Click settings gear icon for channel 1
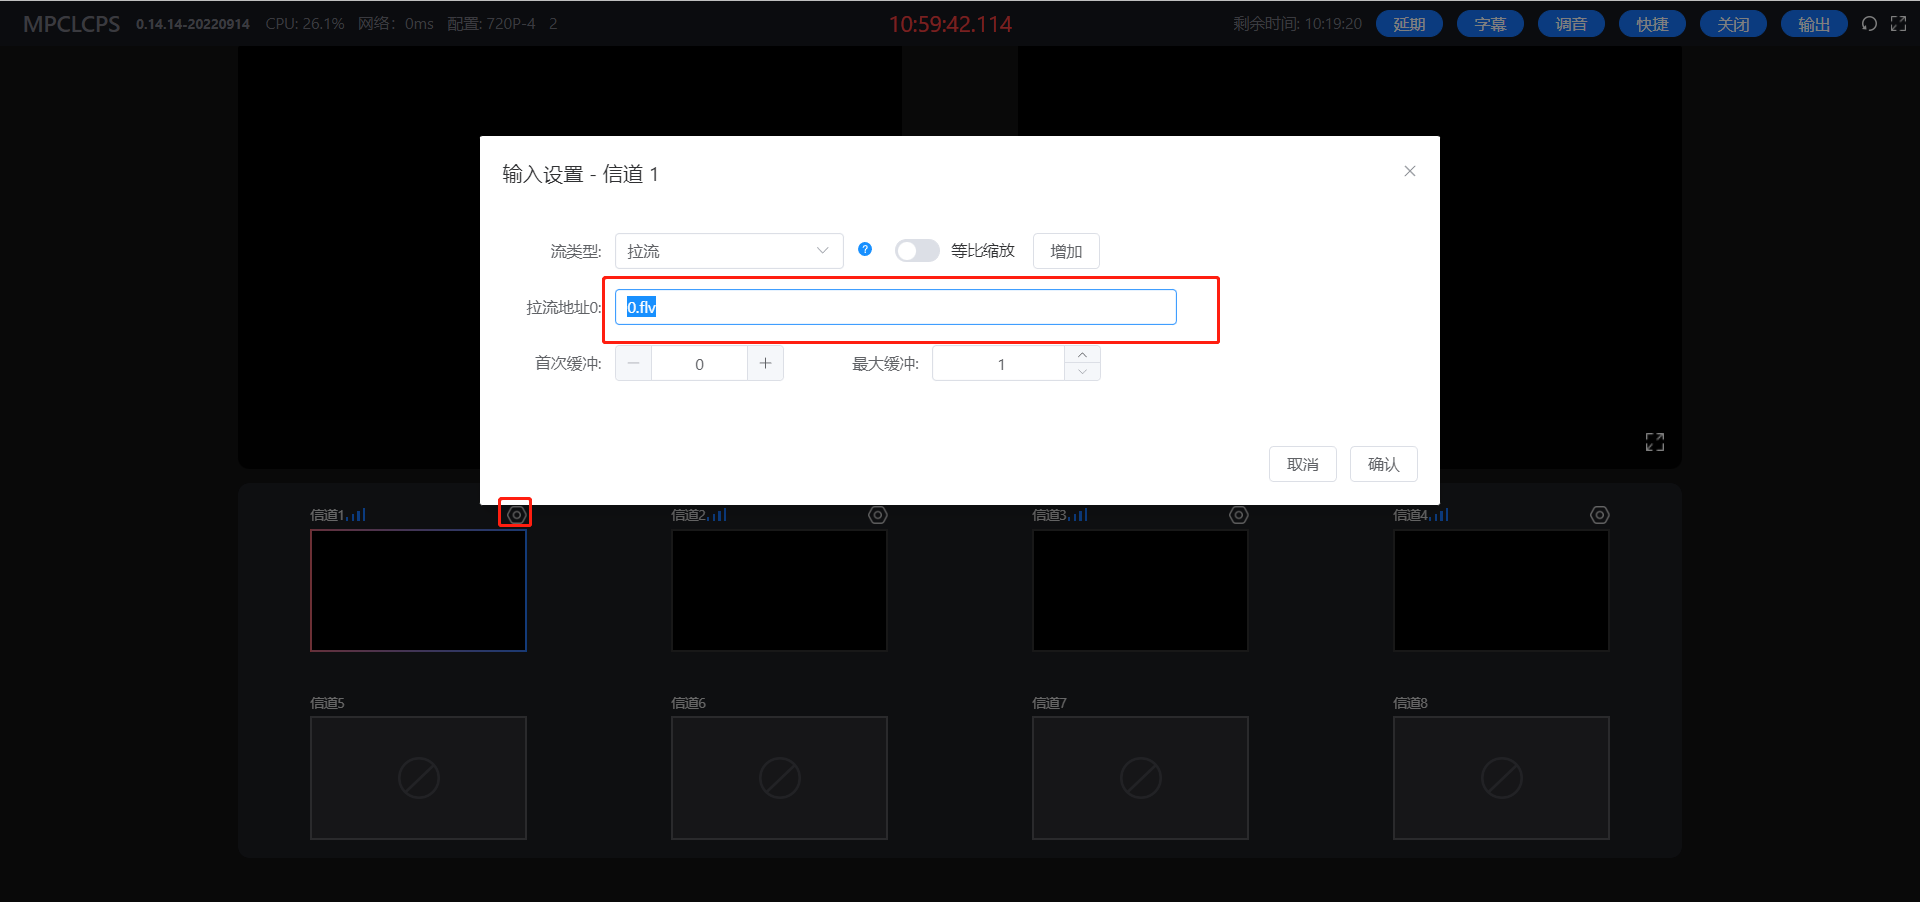Image resolution: width=1920 pixels, height=902 pixels. pyautogui.click(x=516, y=514)
